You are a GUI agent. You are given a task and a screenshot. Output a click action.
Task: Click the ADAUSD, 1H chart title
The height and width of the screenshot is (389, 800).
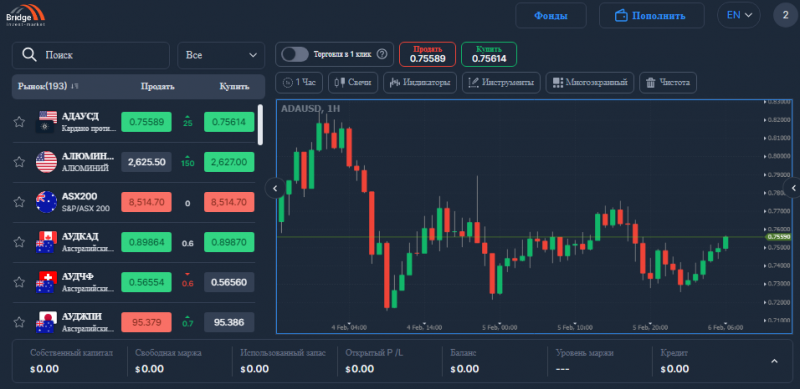310,108
